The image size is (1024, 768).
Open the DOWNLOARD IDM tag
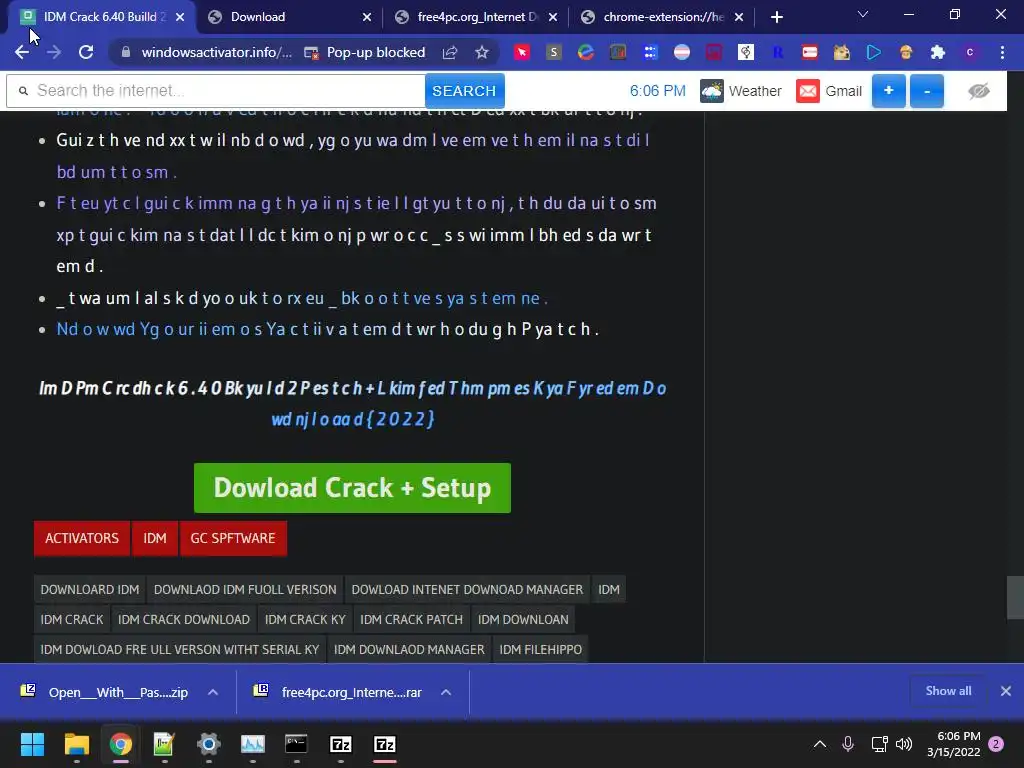click(x=90, y=590)
